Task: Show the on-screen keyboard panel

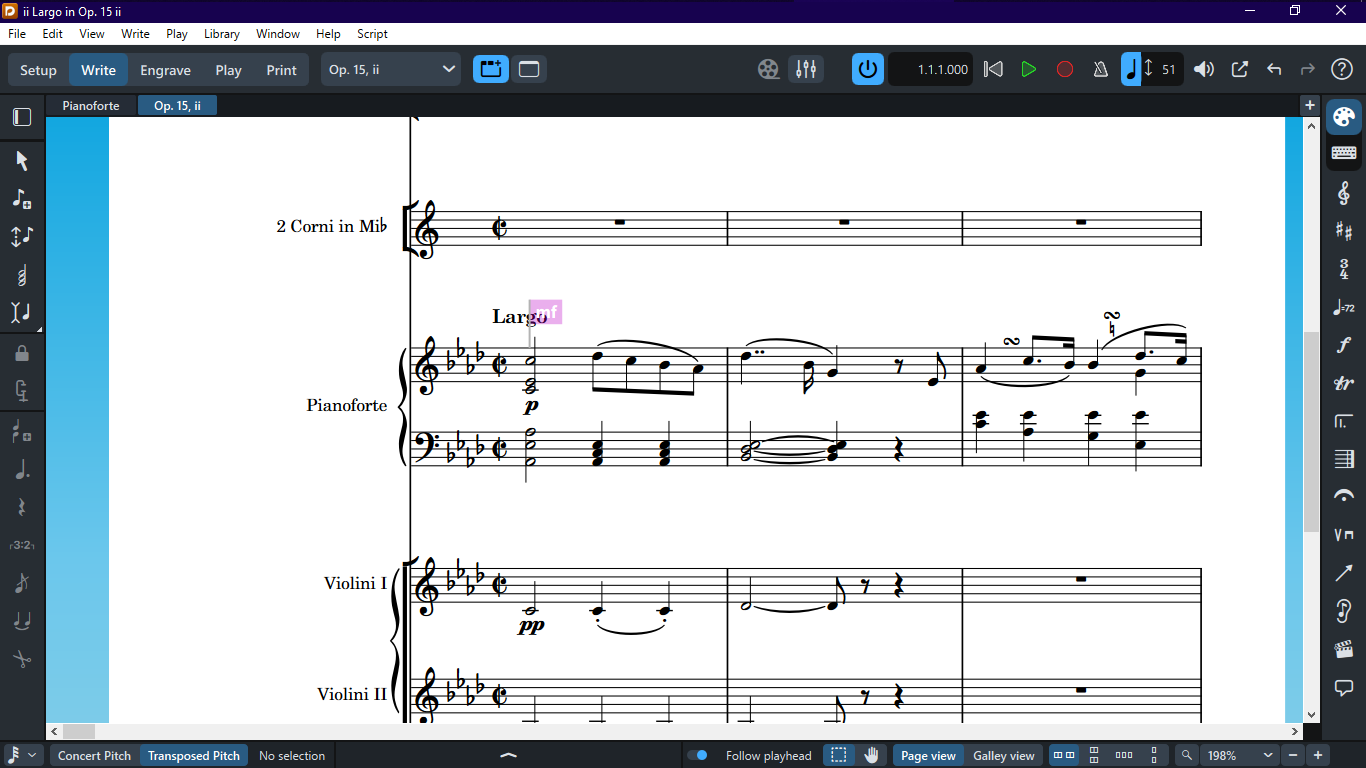Action: pos(1344,153)
